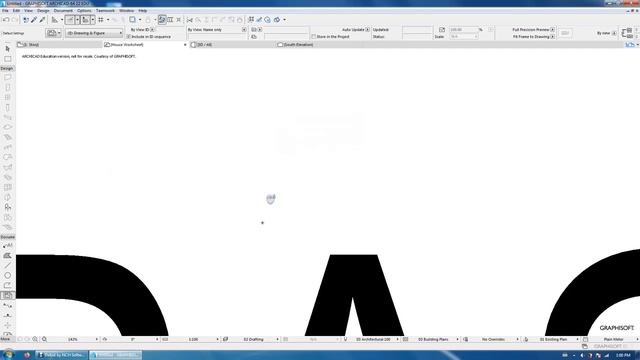Select the Arrow tool in the toolbox
Image resolution: width=640 pixels, height=360 pixels.
click(x=7, y=49)
